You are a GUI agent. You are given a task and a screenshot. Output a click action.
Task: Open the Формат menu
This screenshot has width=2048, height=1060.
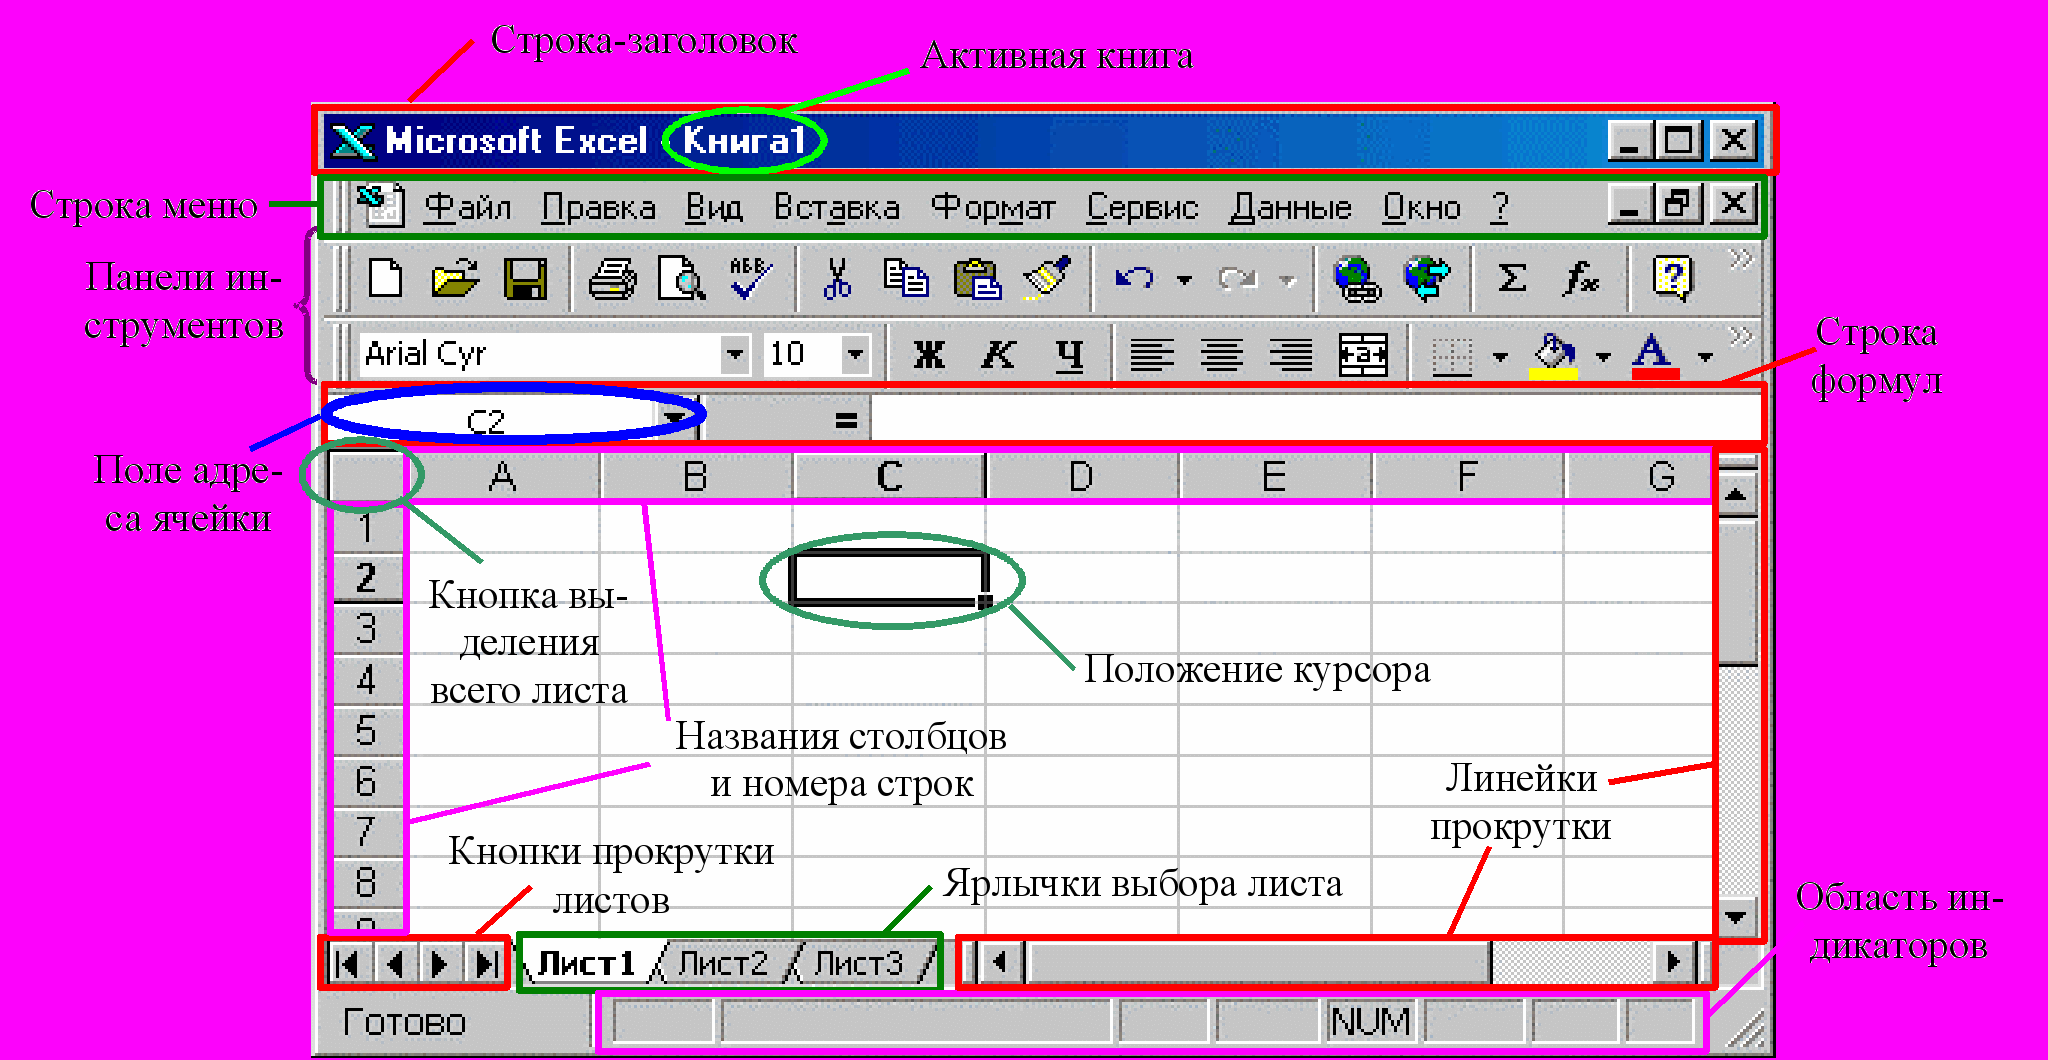point(993,207)
